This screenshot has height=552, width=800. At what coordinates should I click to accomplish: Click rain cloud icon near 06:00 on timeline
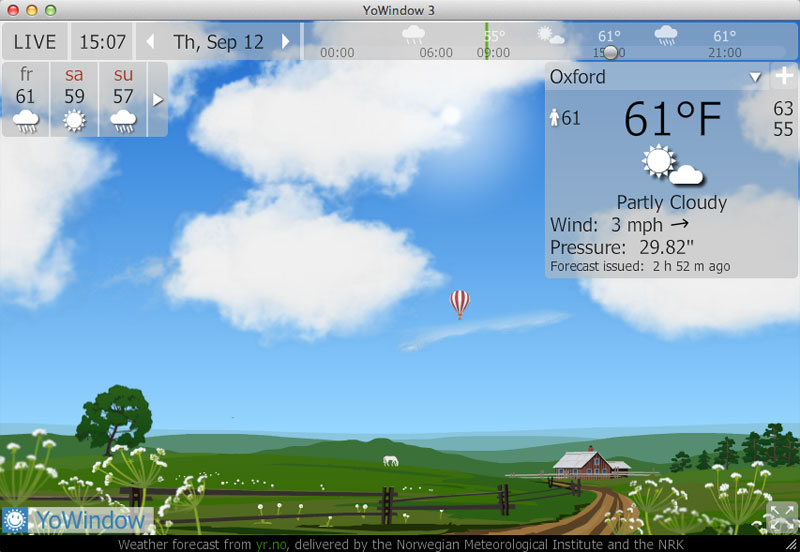(413, 35)
